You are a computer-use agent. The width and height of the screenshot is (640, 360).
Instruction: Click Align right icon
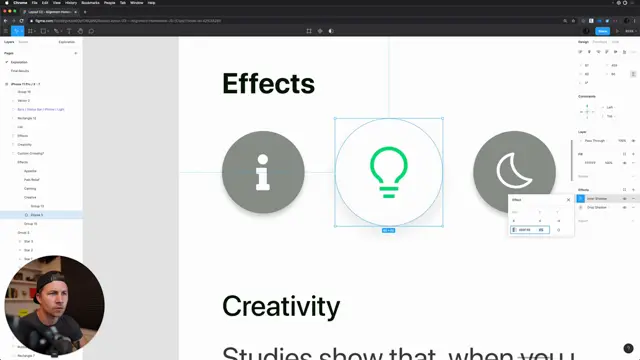(x=598, y=52)
